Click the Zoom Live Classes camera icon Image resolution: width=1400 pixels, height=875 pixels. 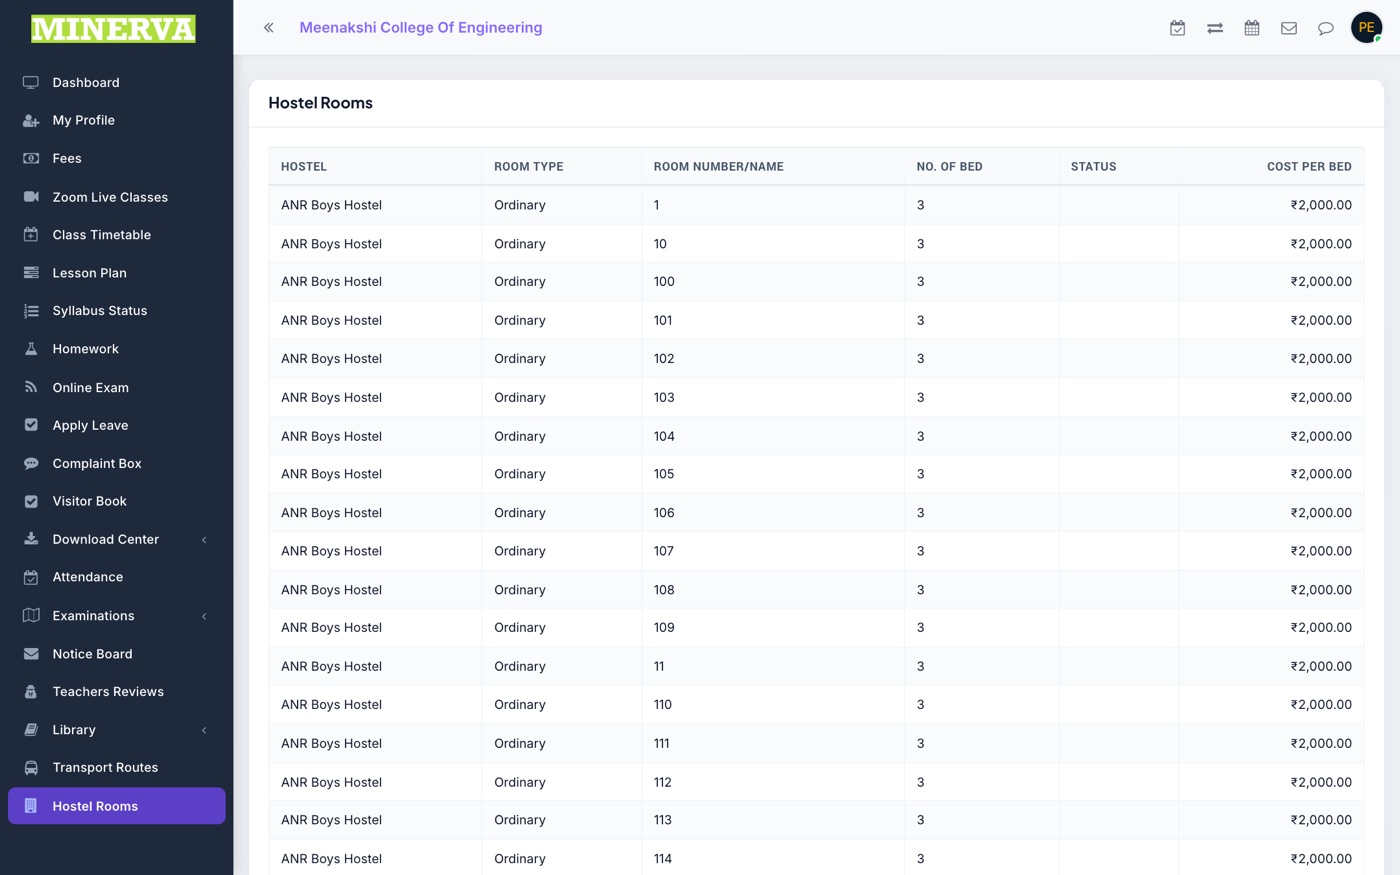click(31, 197)
